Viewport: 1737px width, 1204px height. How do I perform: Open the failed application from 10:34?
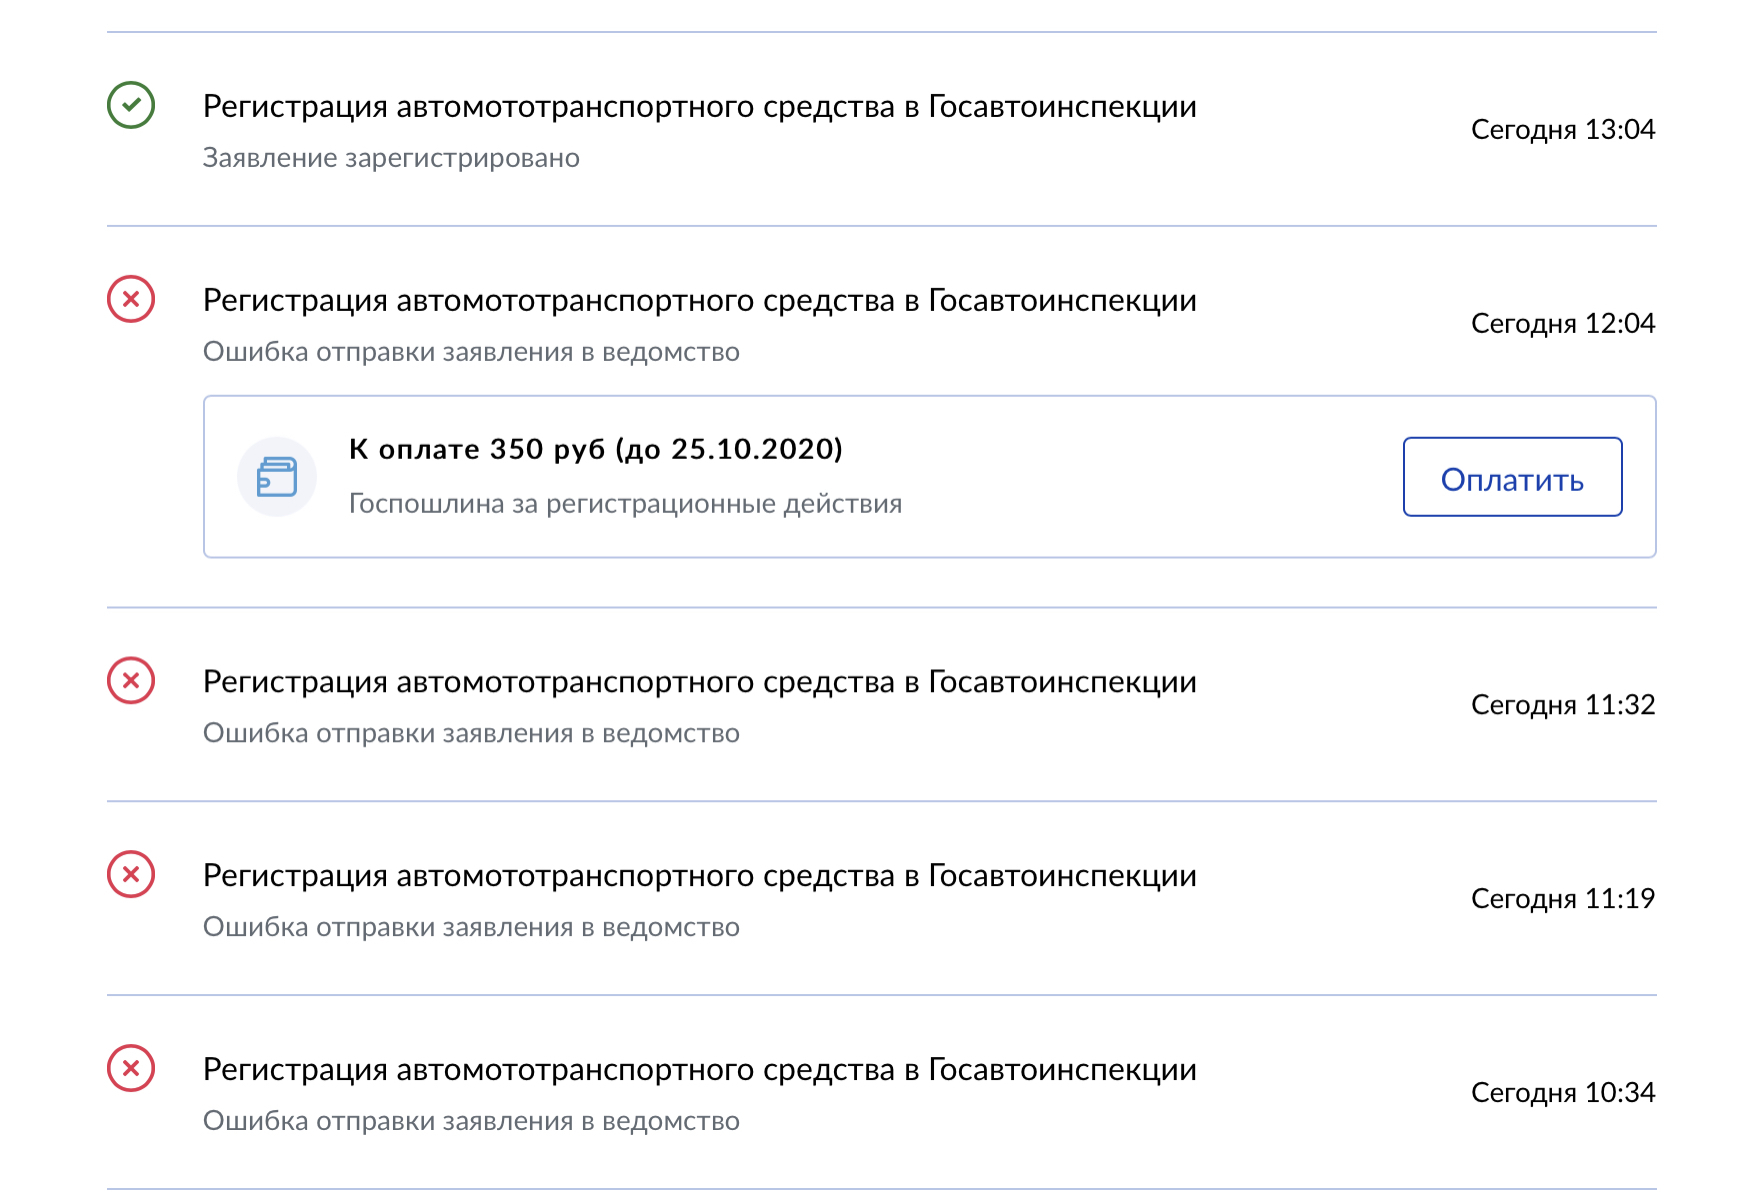tap(699, 1070)
